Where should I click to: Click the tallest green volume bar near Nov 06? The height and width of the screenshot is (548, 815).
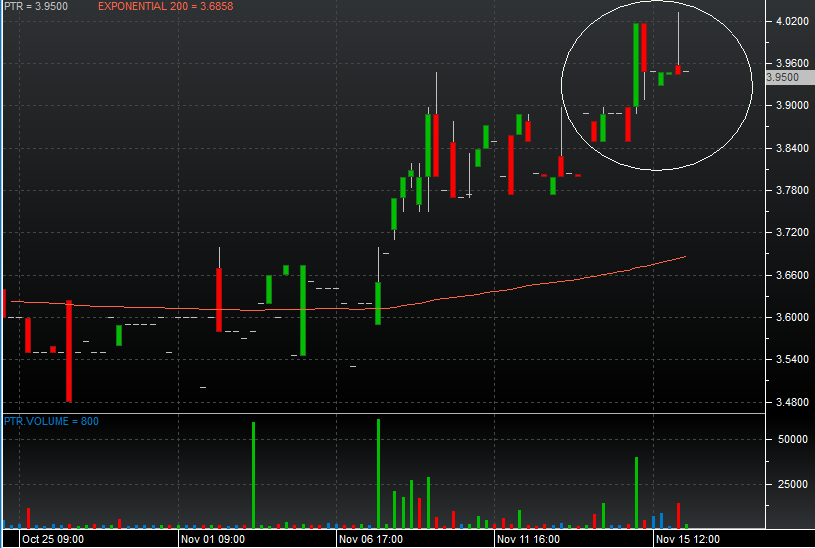click(x=378, y=474)
